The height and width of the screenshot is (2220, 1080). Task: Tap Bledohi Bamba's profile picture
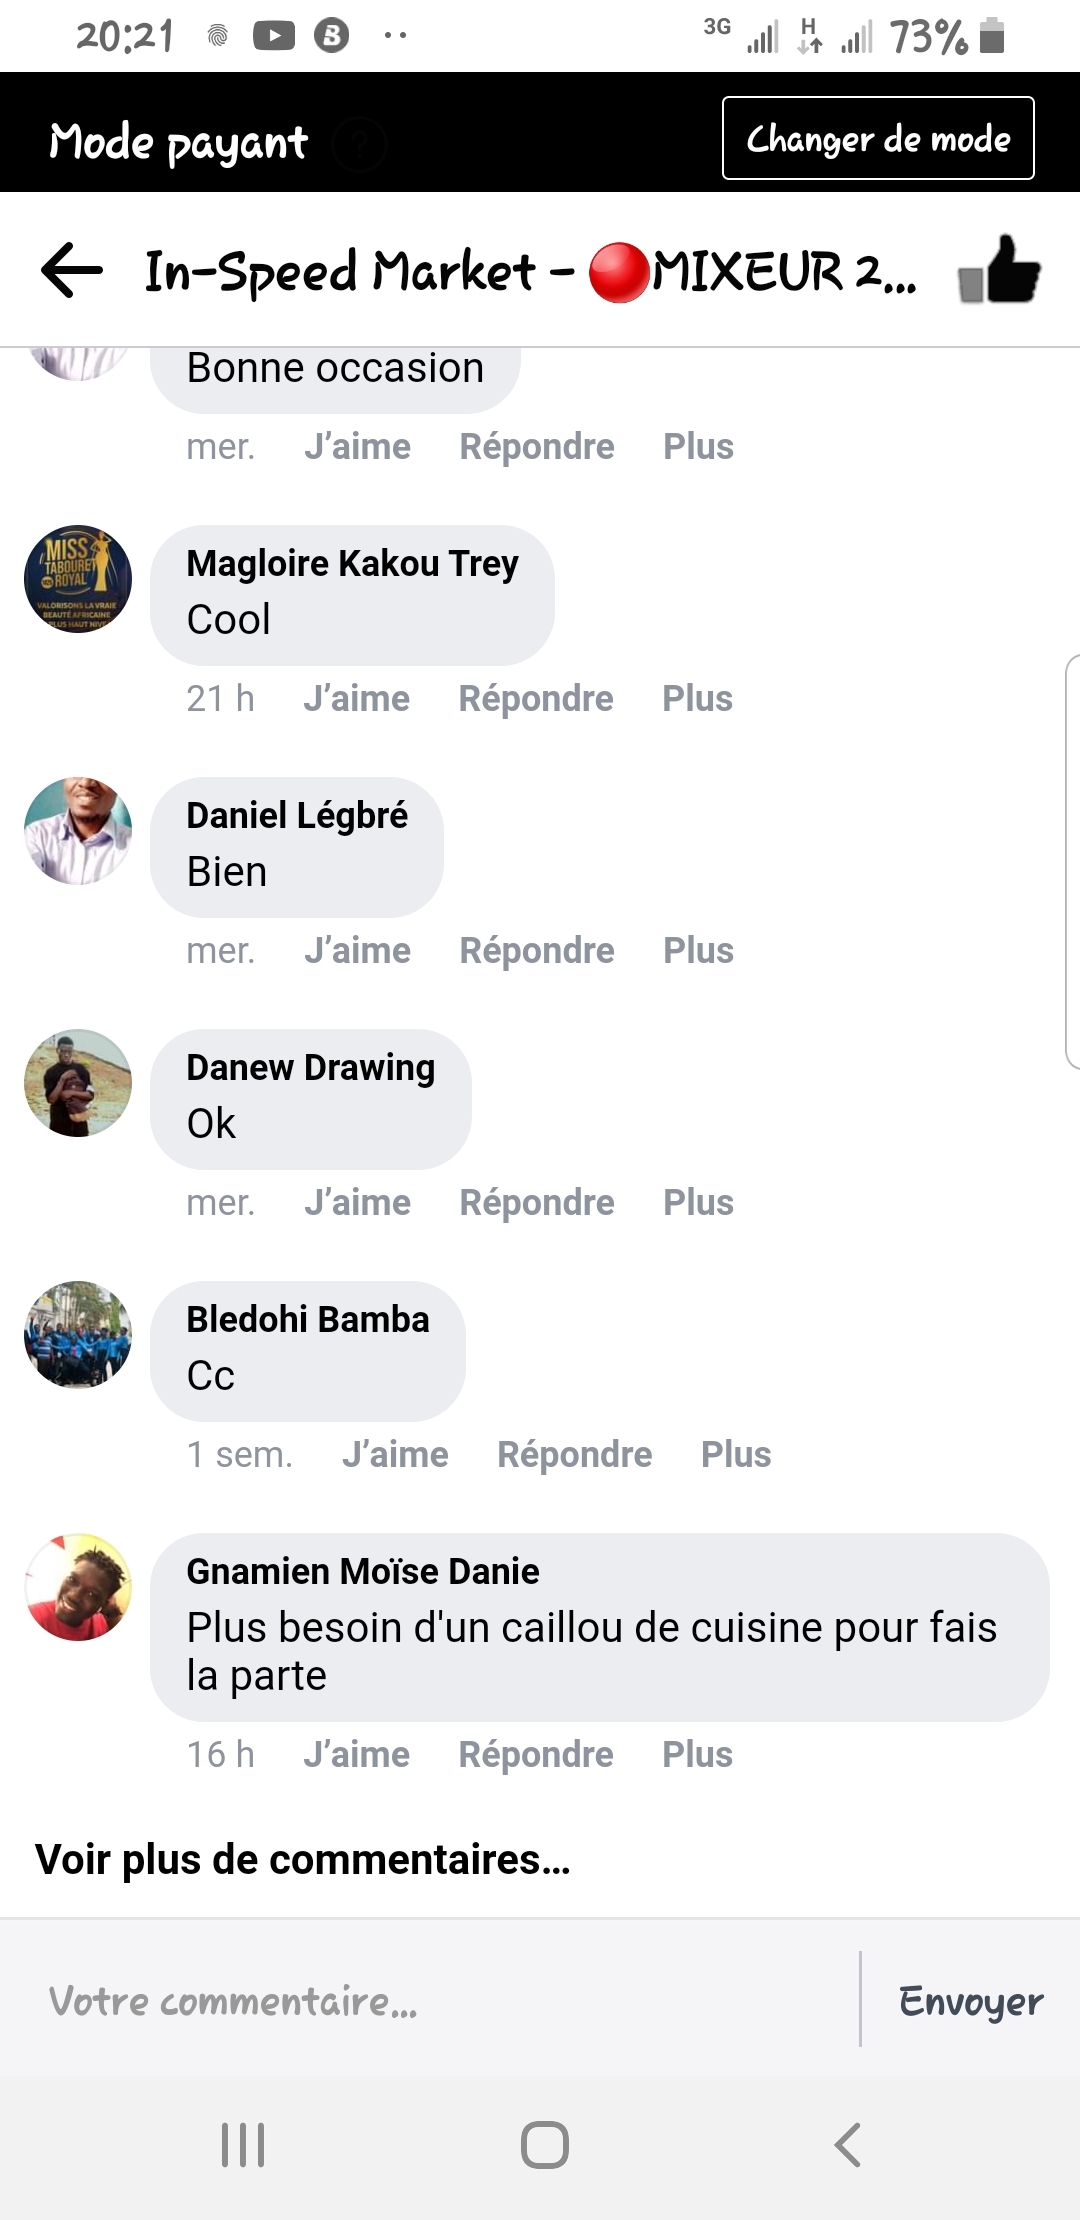pyautogui.click(x=78, y=1335)
